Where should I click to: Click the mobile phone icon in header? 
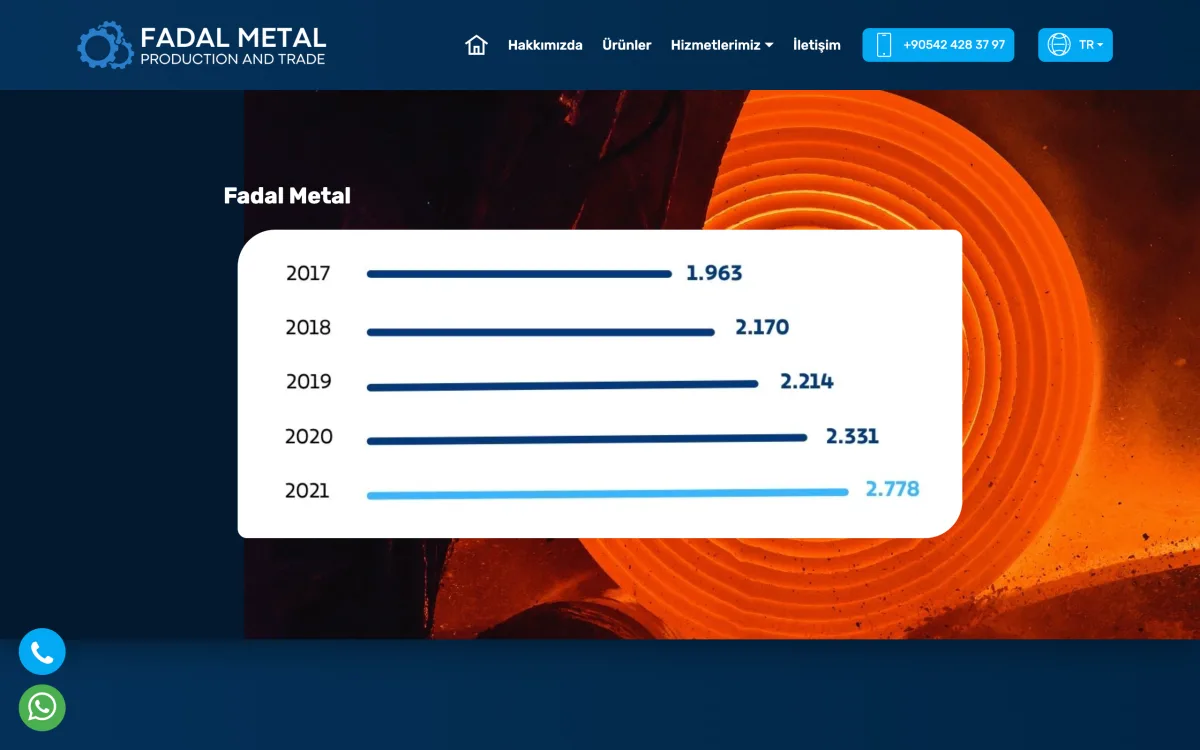(x=884, y=45)
